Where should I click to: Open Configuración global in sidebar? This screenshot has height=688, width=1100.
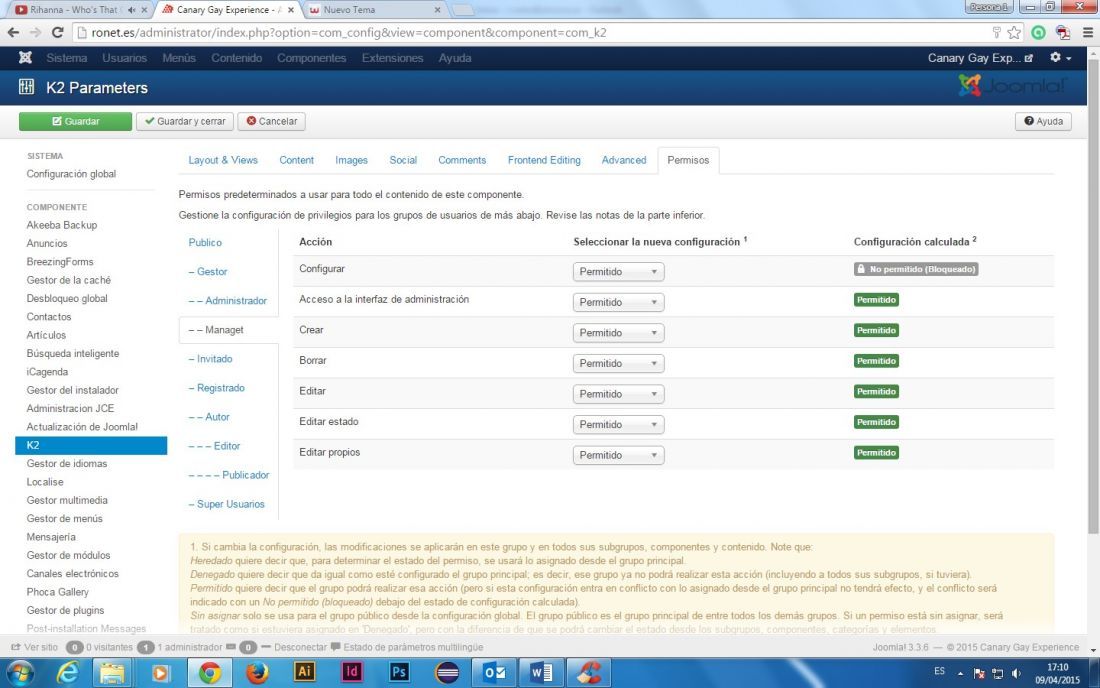coord(72,174)
